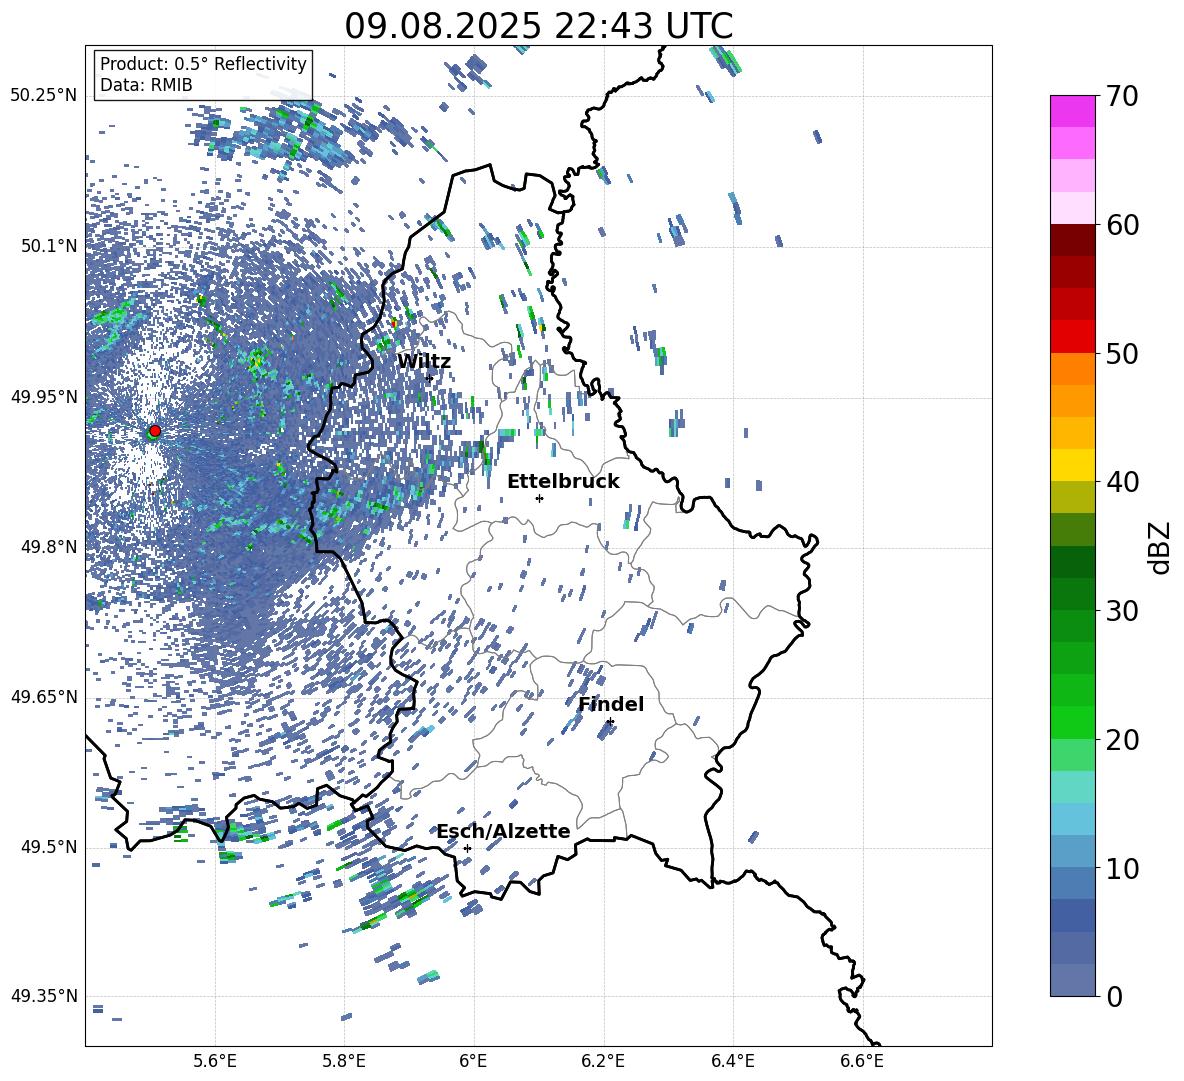
Task: Pick the slate blue bottom colorbar segment
Action: click(x=1073, y=980)
